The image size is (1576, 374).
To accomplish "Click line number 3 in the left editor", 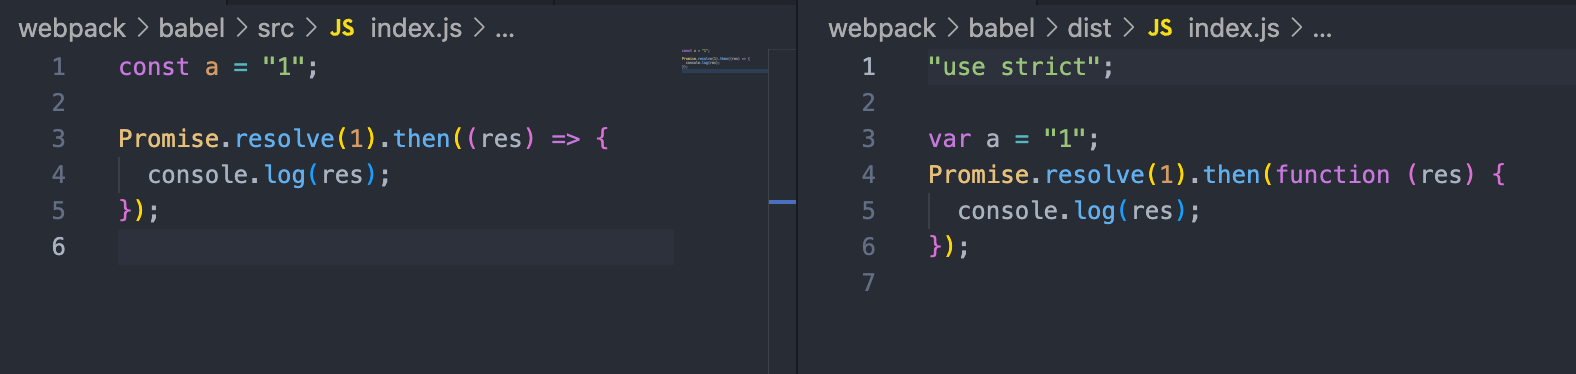I will (58, 139).
